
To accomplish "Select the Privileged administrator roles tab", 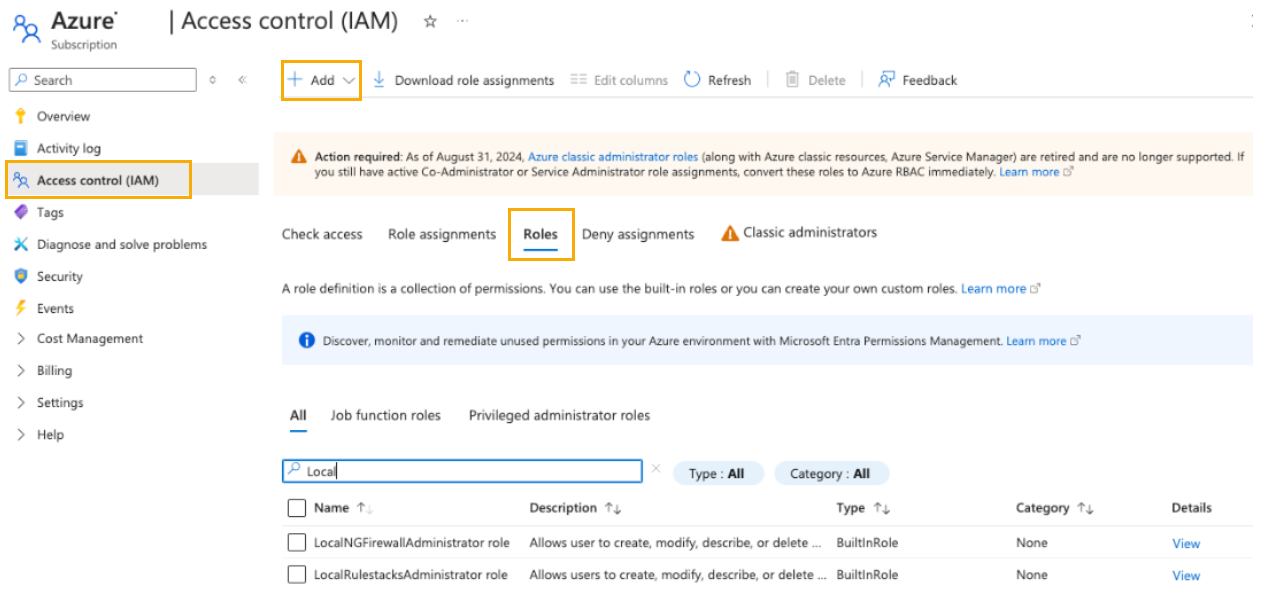I will tap(559, 415).
